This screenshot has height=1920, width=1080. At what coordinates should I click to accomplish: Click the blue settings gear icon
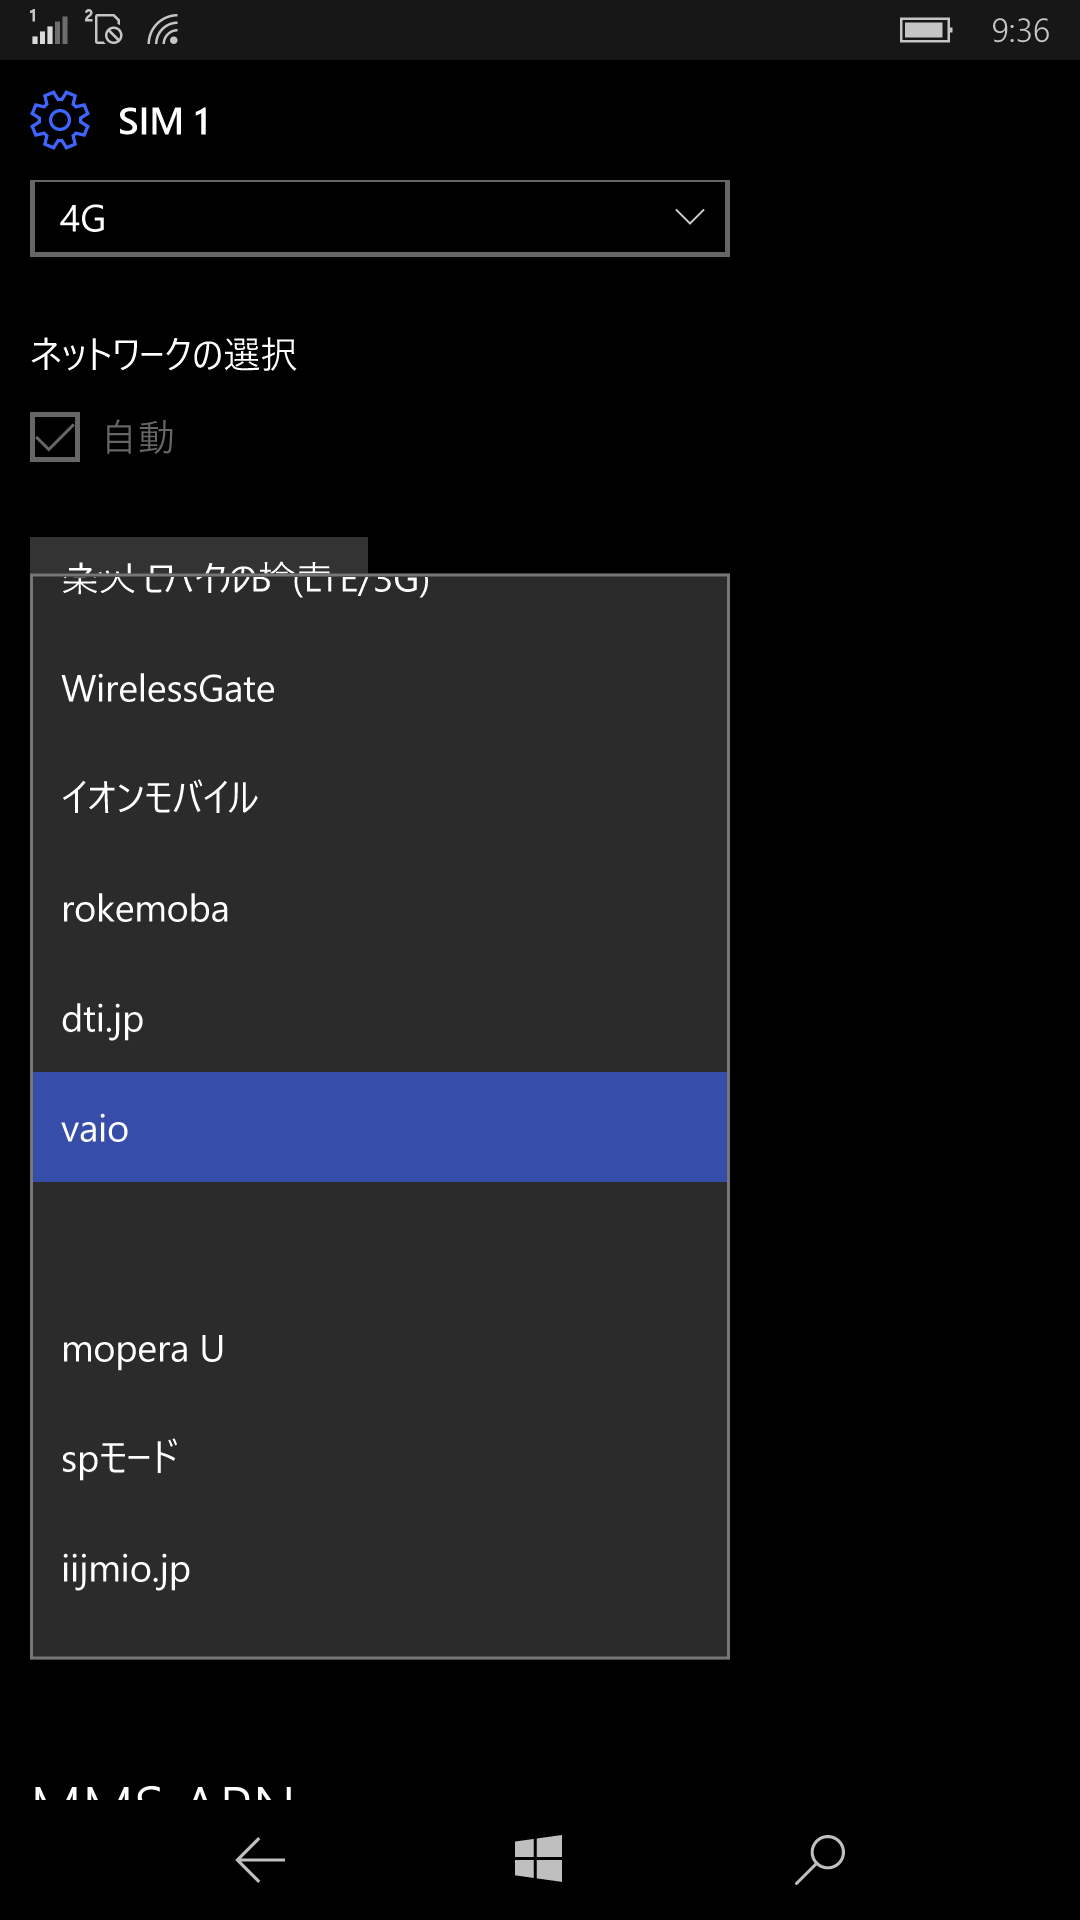tap(60, 120)
